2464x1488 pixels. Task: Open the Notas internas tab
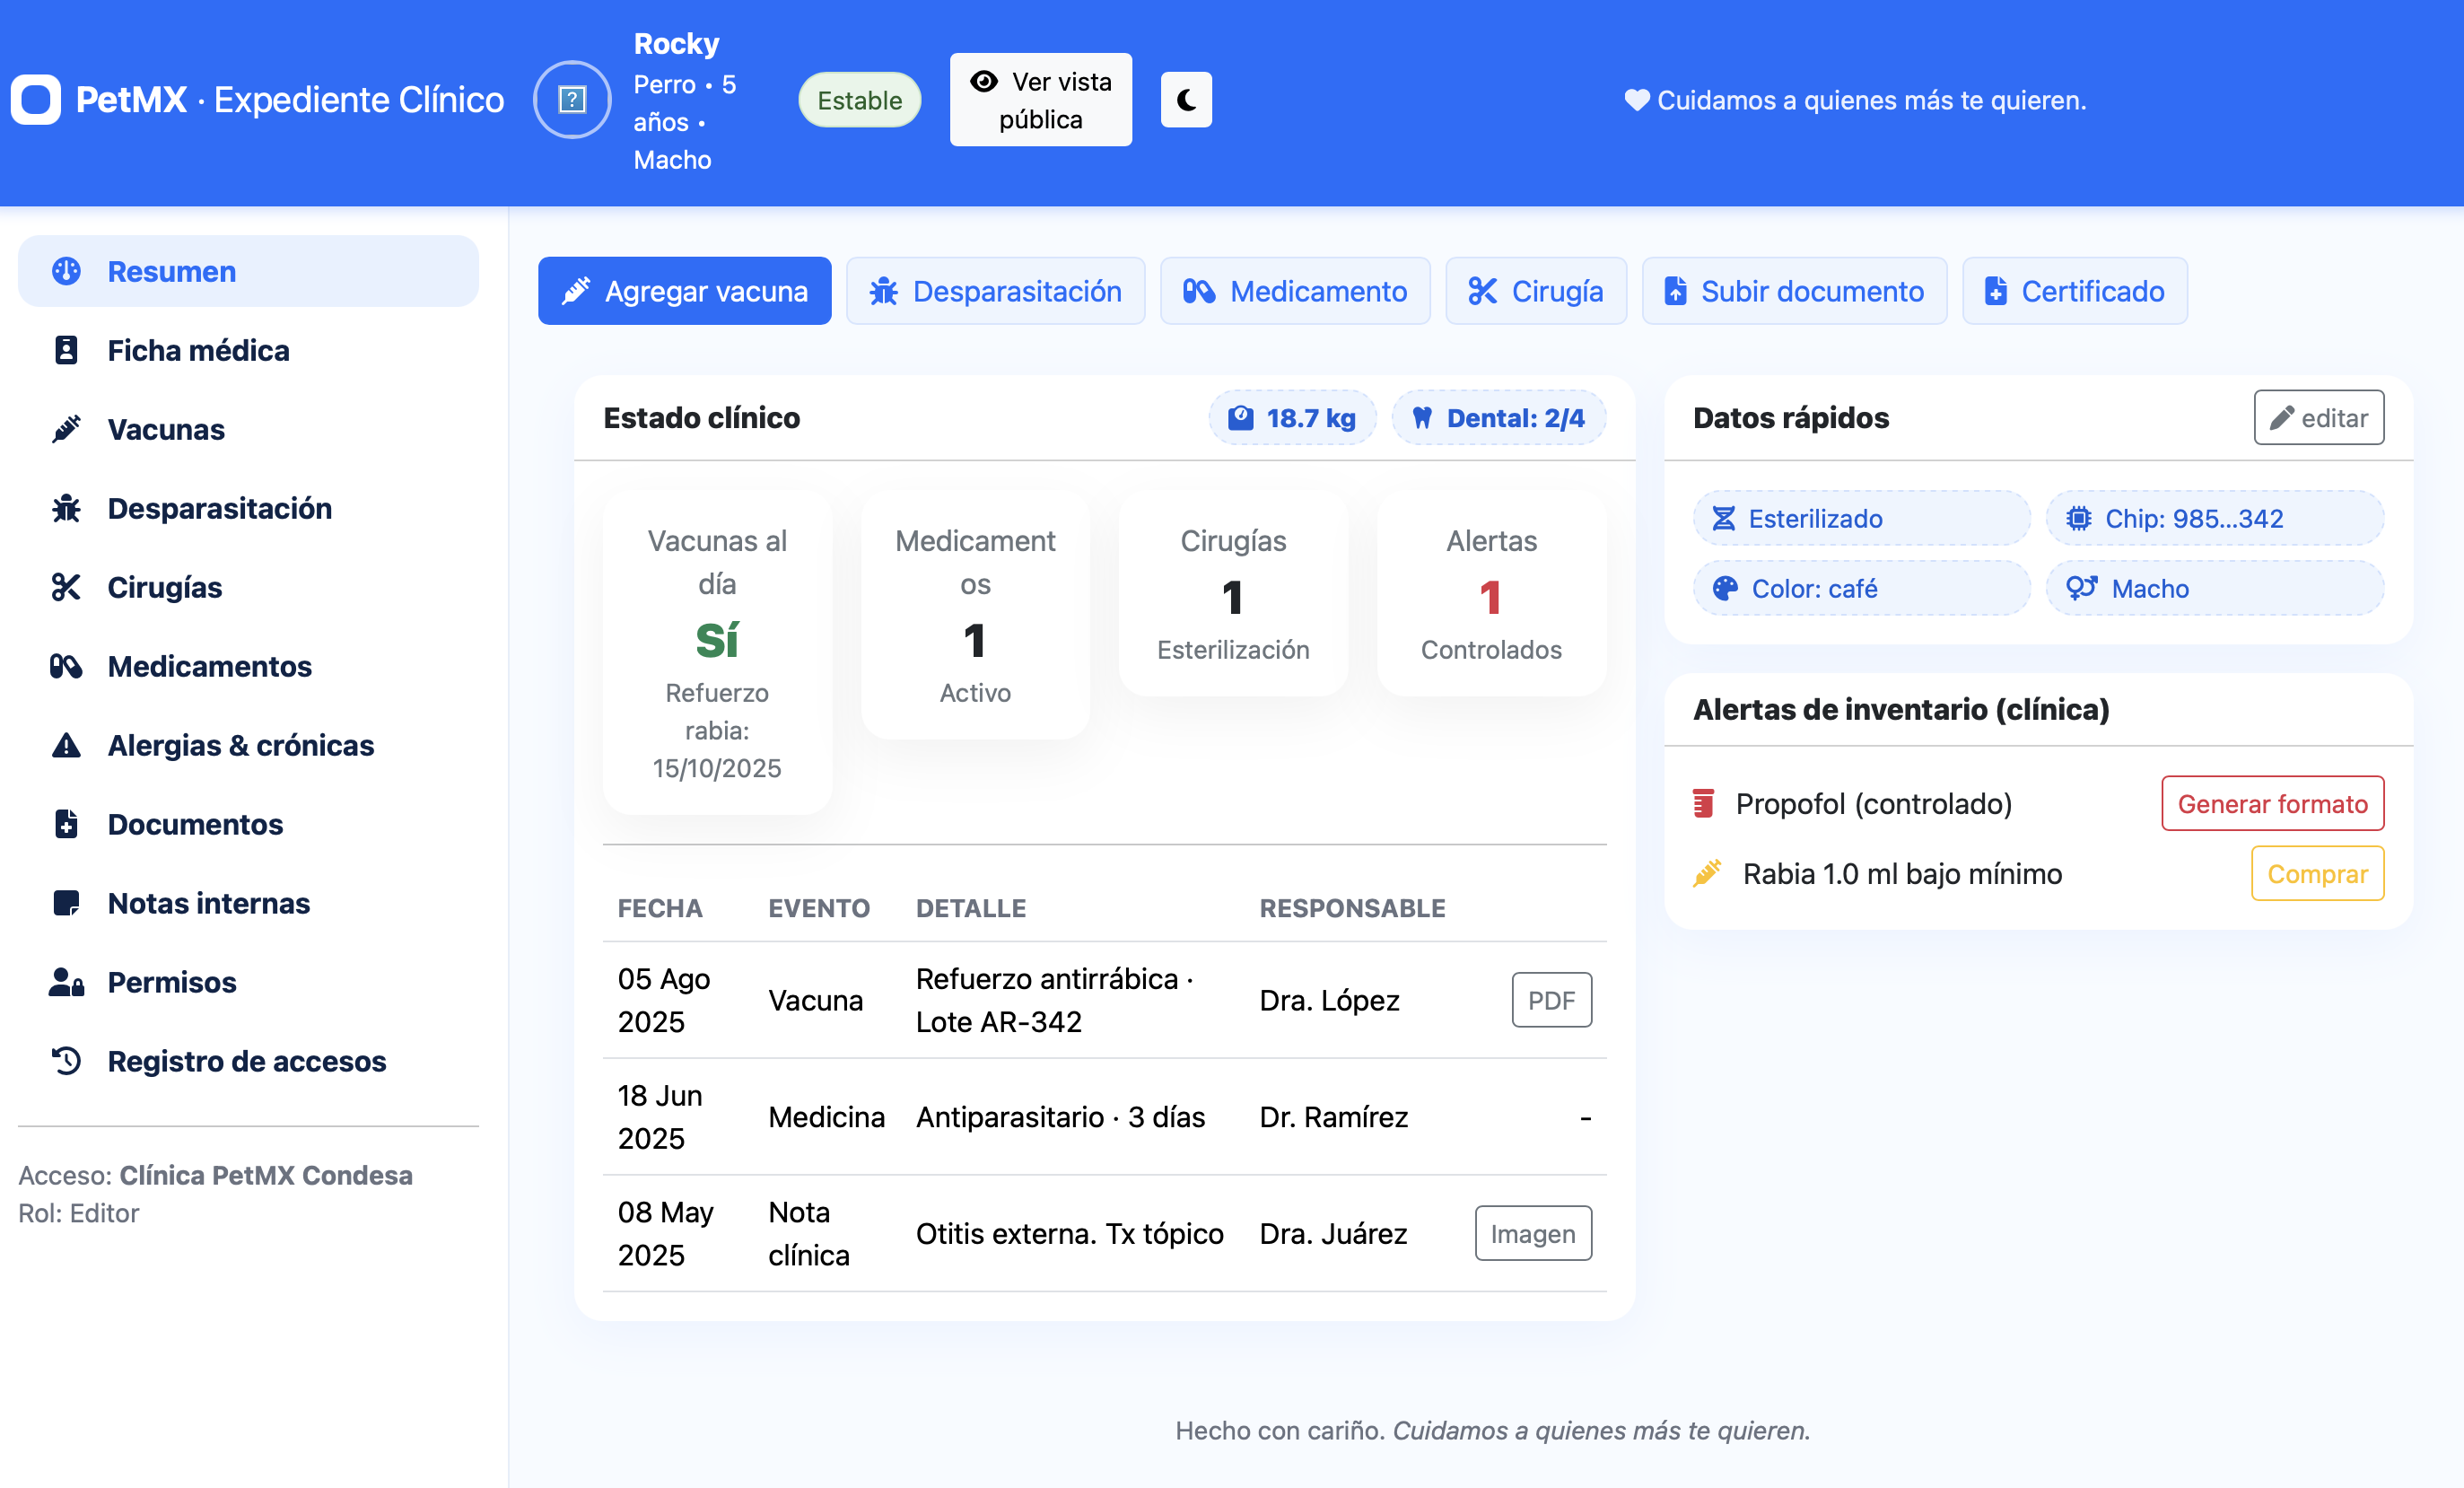(208, 903)
